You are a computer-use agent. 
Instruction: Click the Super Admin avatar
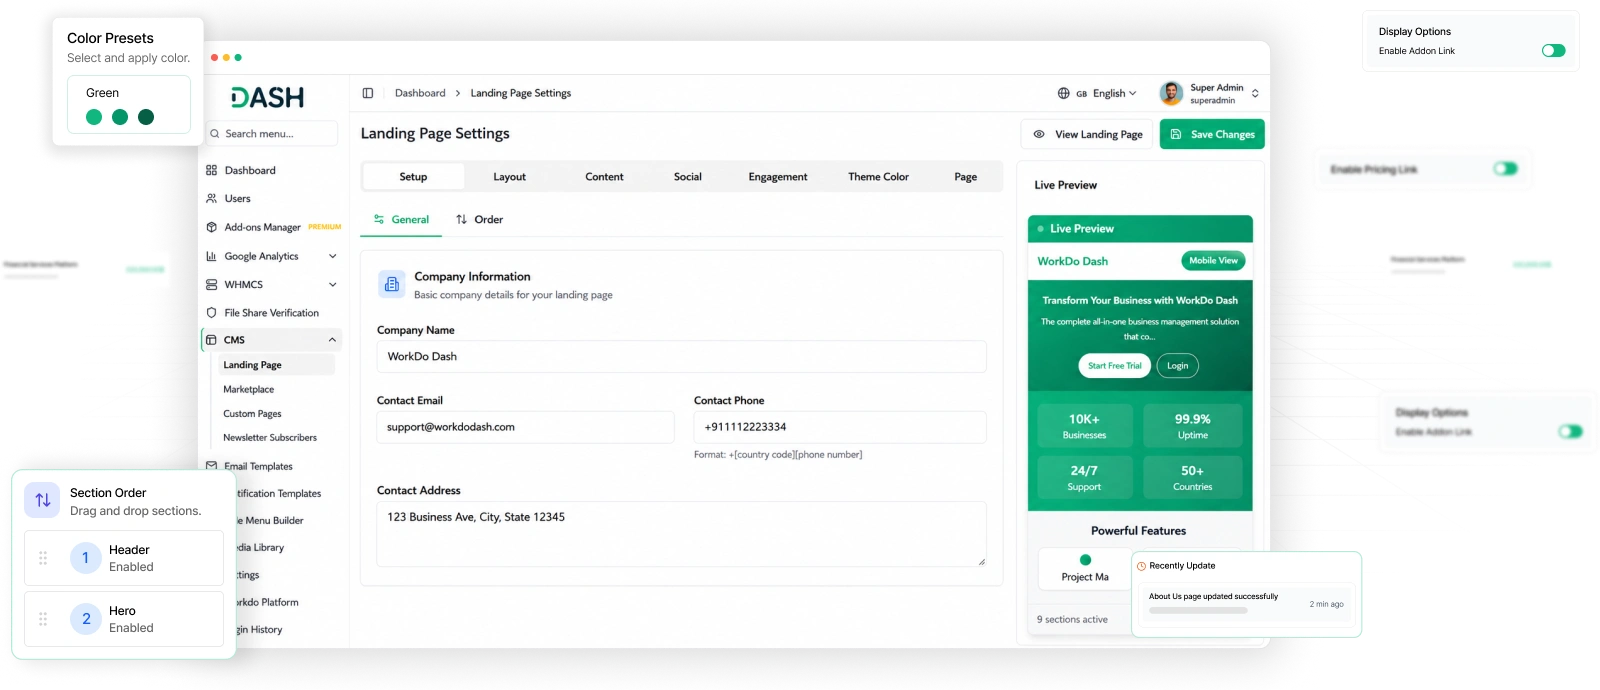(x=1171, y=93)
